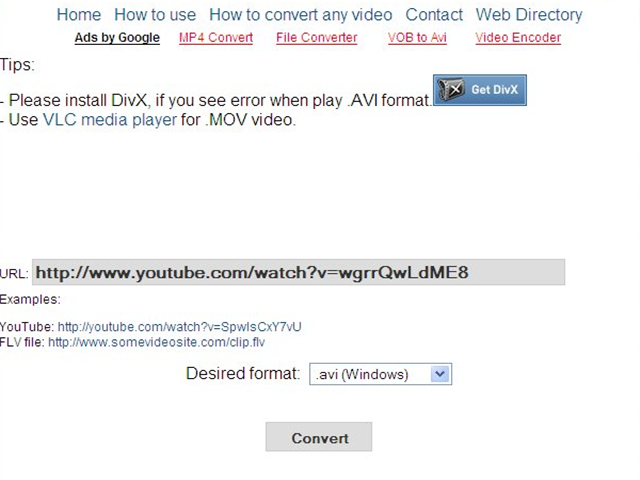Open the Web Directory link
640x480 pixels.
529,15
